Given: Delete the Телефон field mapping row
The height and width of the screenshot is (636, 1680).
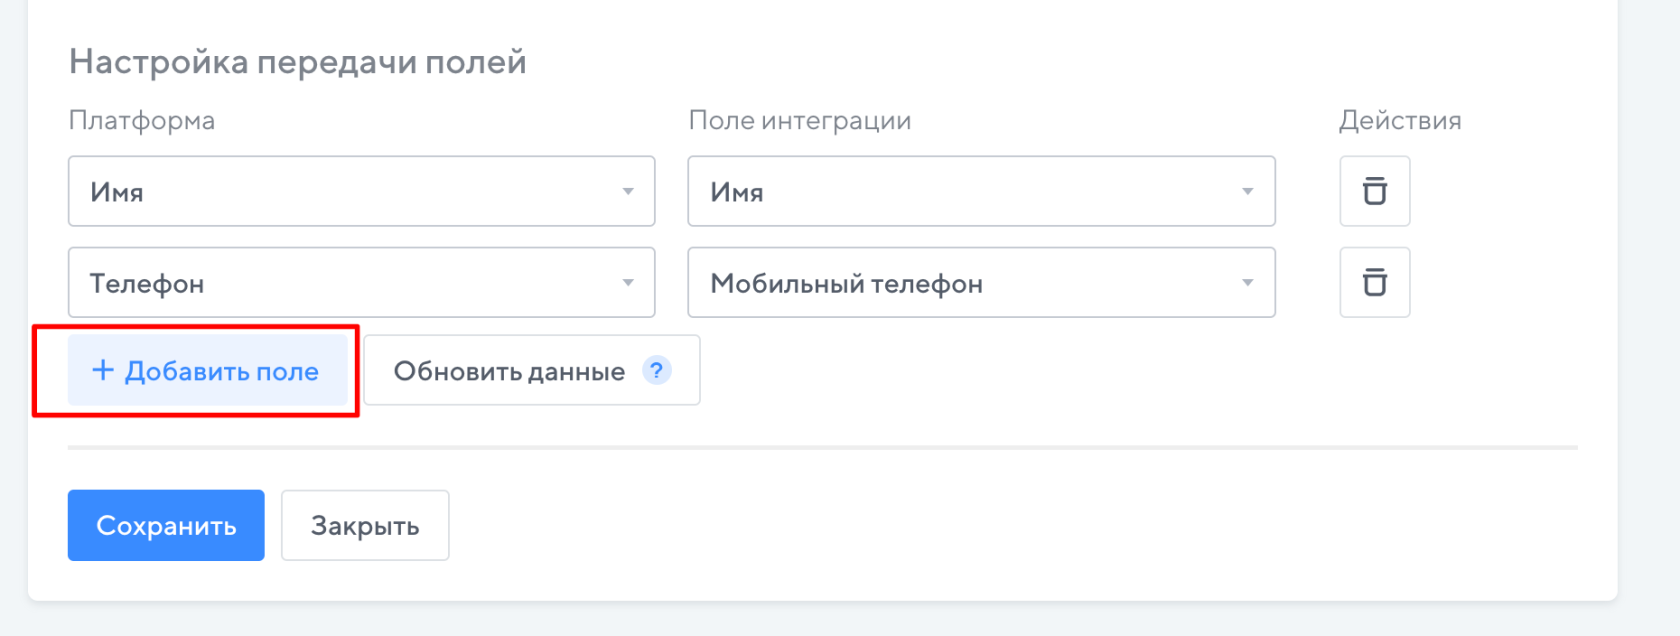Looking at the screenshot, I should [x=1374, y=283].
